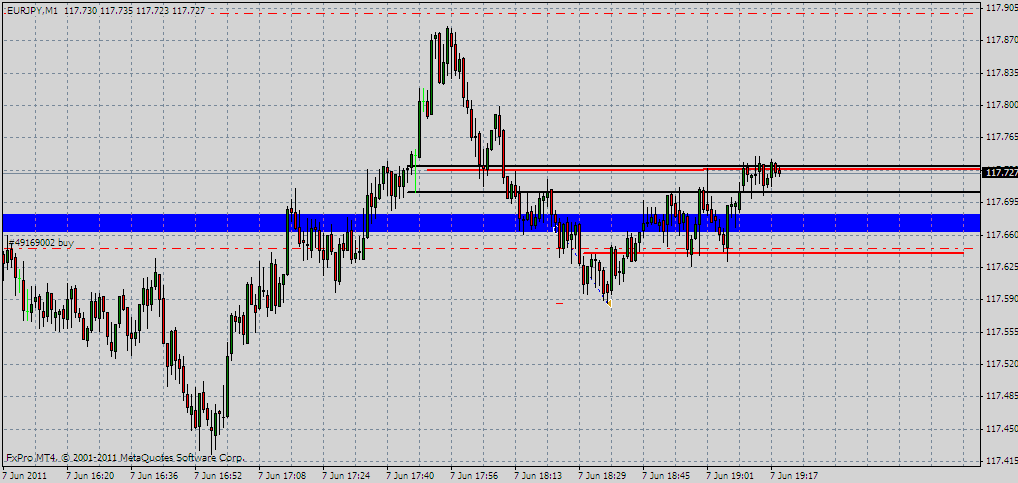Viewport: 1018px width, 483px height.
Task: Click price label 117.800 on axis
Action: [x=1000, y=105]
